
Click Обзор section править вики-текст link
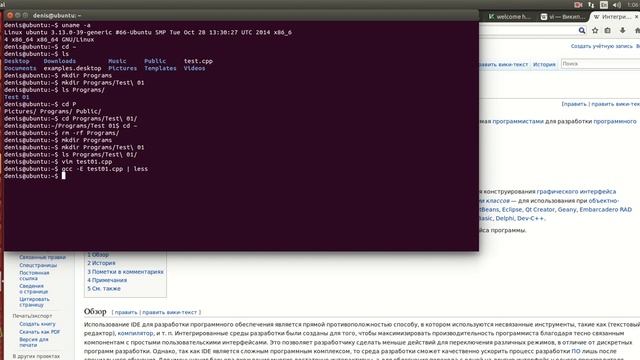coord(169,313)
